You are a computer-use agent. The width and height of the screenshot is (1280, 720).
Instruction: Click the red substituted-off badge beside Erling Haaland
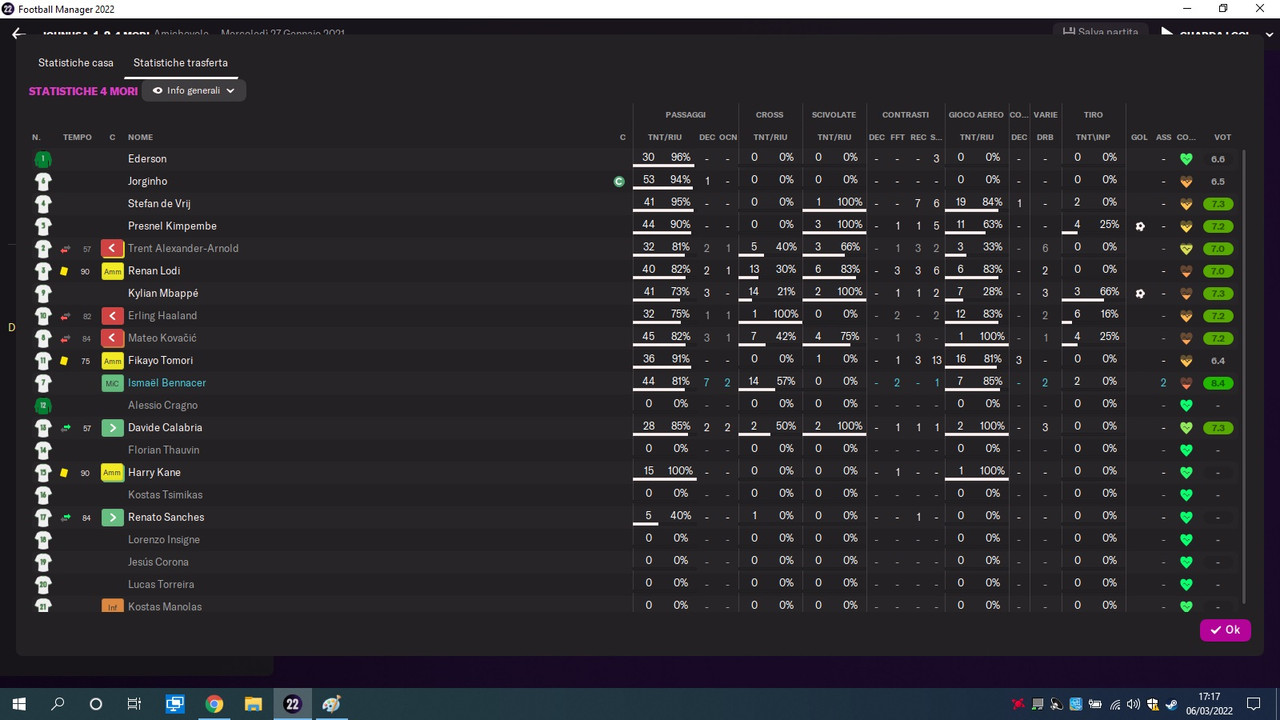tap(112, 316)
